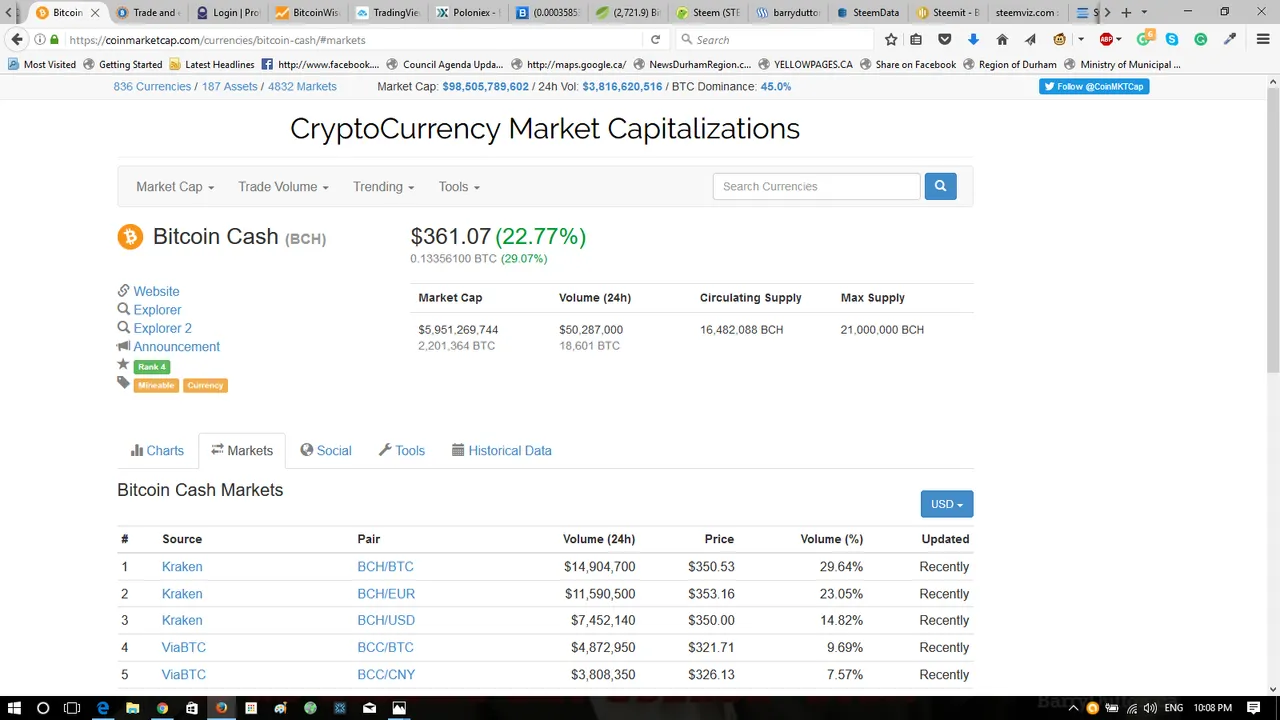Select the Markets tab
This screenshot has height=720, width=1280.
(242, 451)
